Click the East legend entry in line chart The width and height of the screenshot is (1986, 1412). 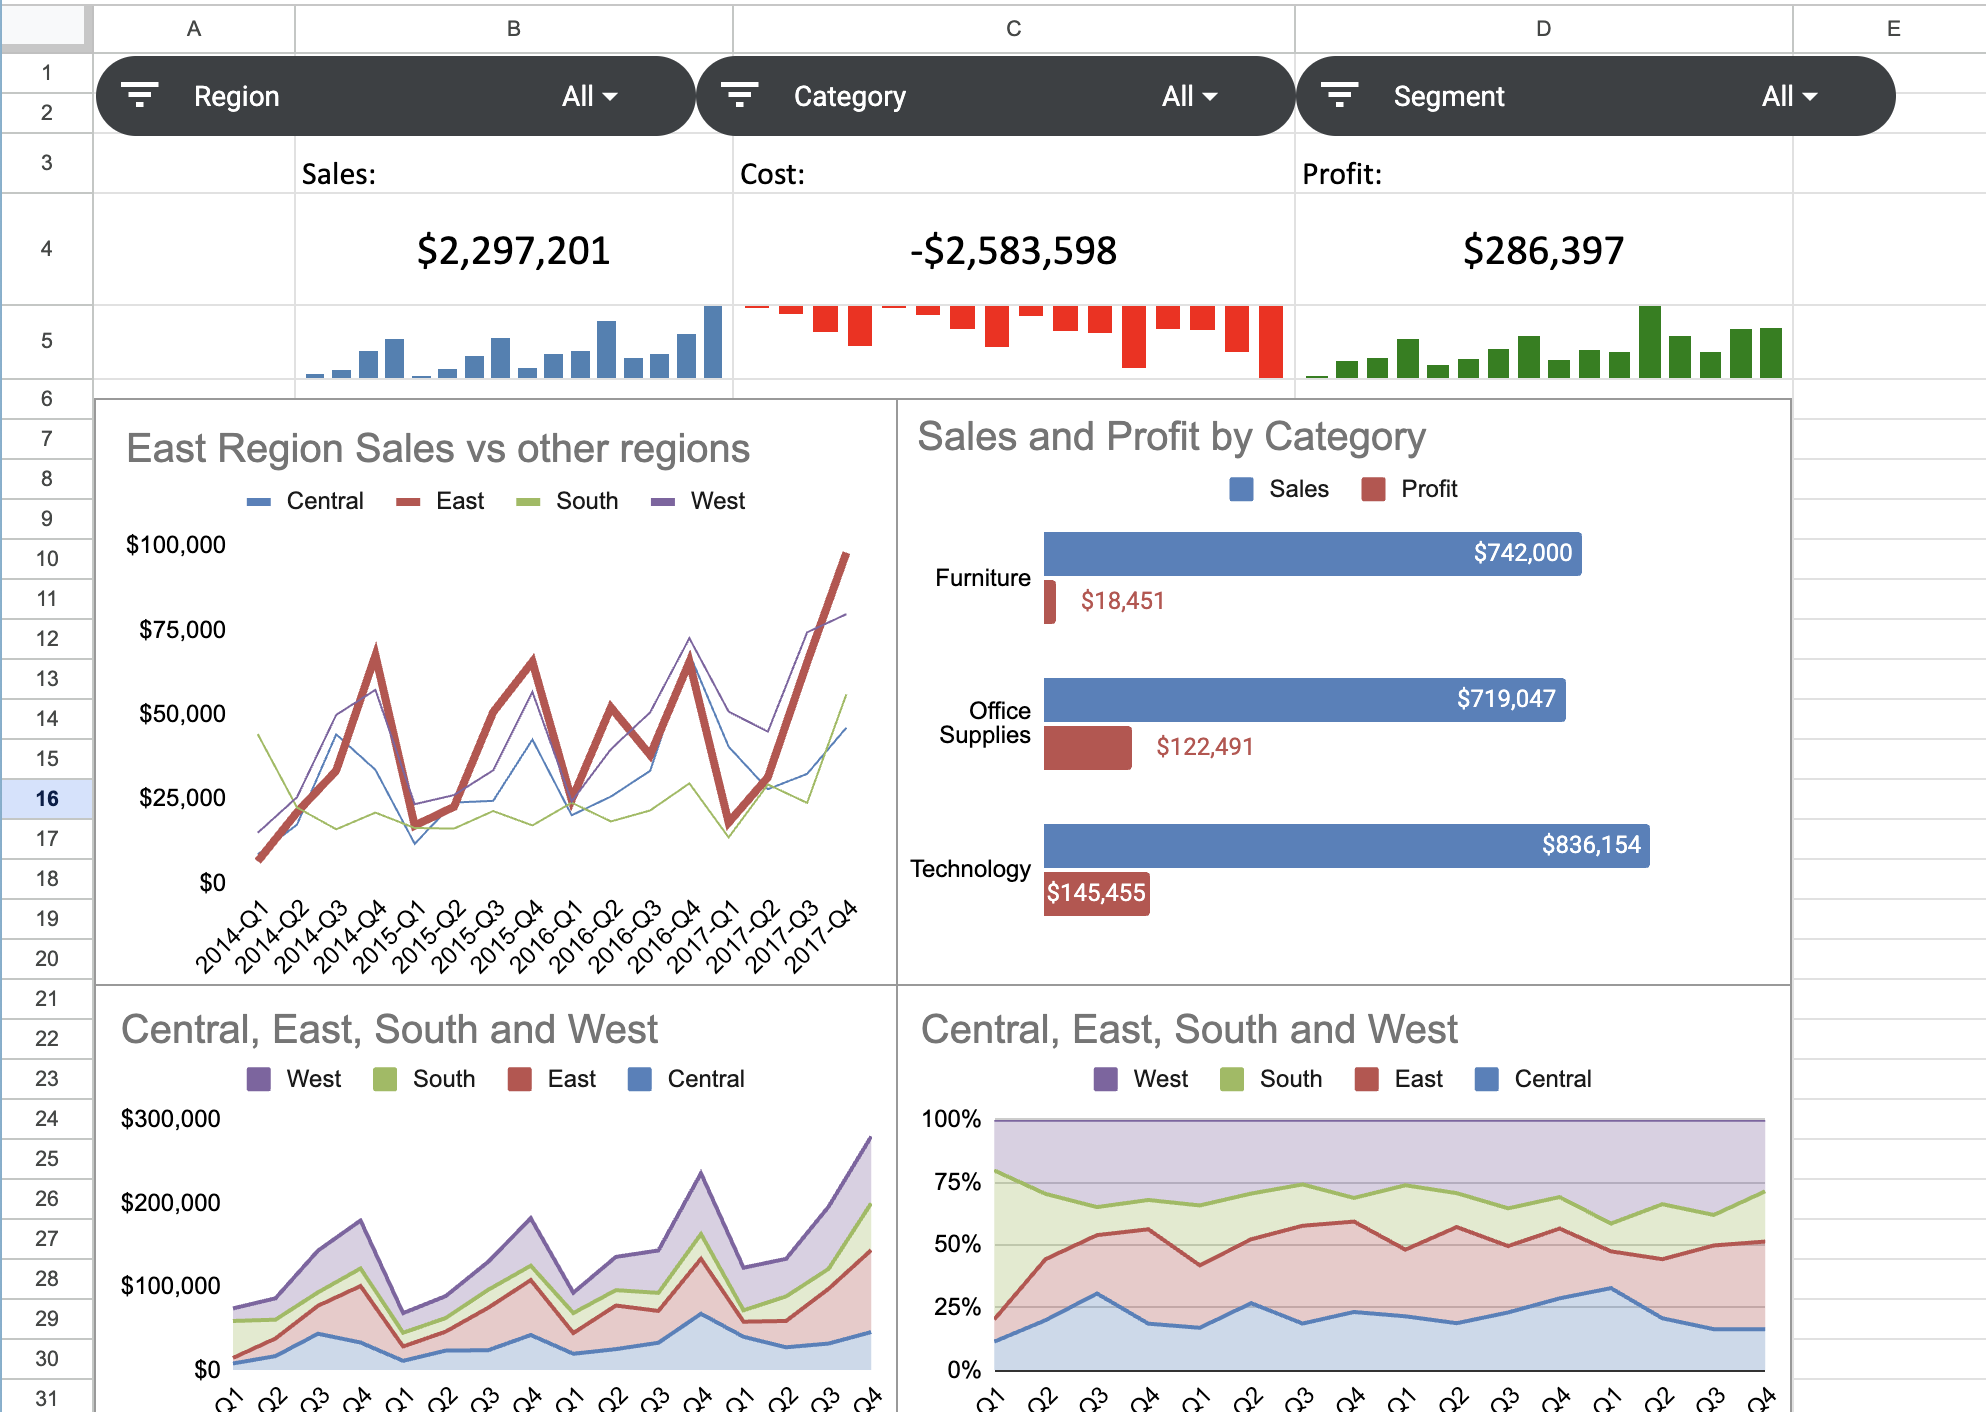(x=459, y=501)
